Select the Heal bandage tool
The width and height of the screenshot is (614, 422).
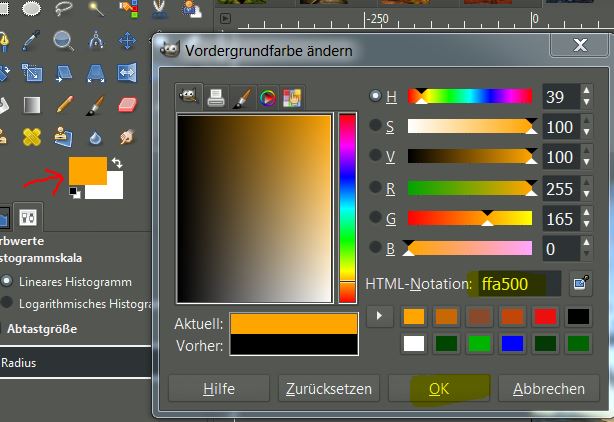(x=32, y=137)
